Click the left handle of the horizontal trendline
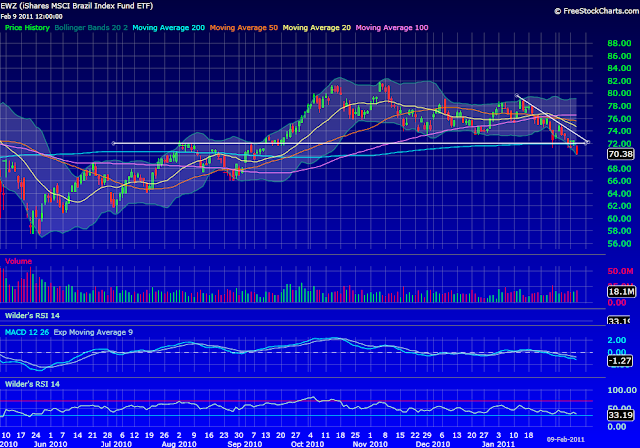The image size is (640, 448). coord(114,143)
